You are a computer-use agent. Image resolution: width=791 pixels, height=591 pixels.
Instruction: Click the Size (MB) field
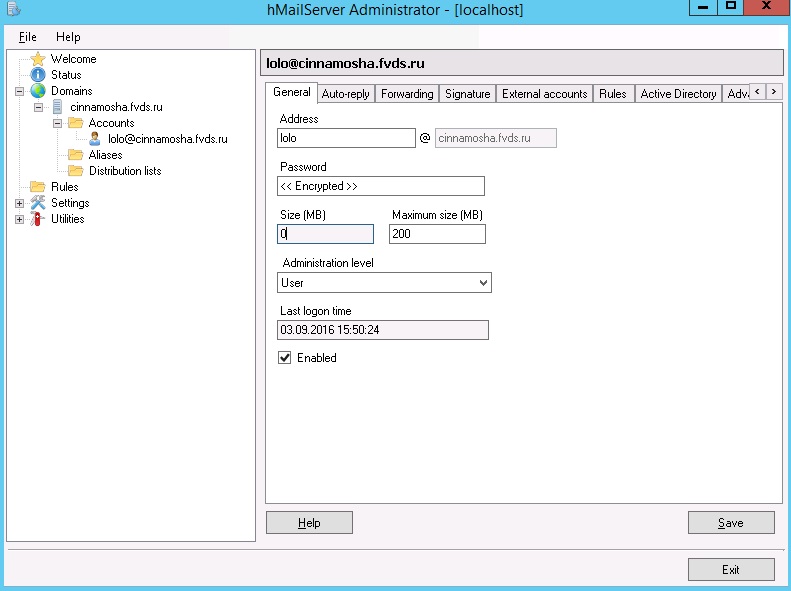click(325, 234)
